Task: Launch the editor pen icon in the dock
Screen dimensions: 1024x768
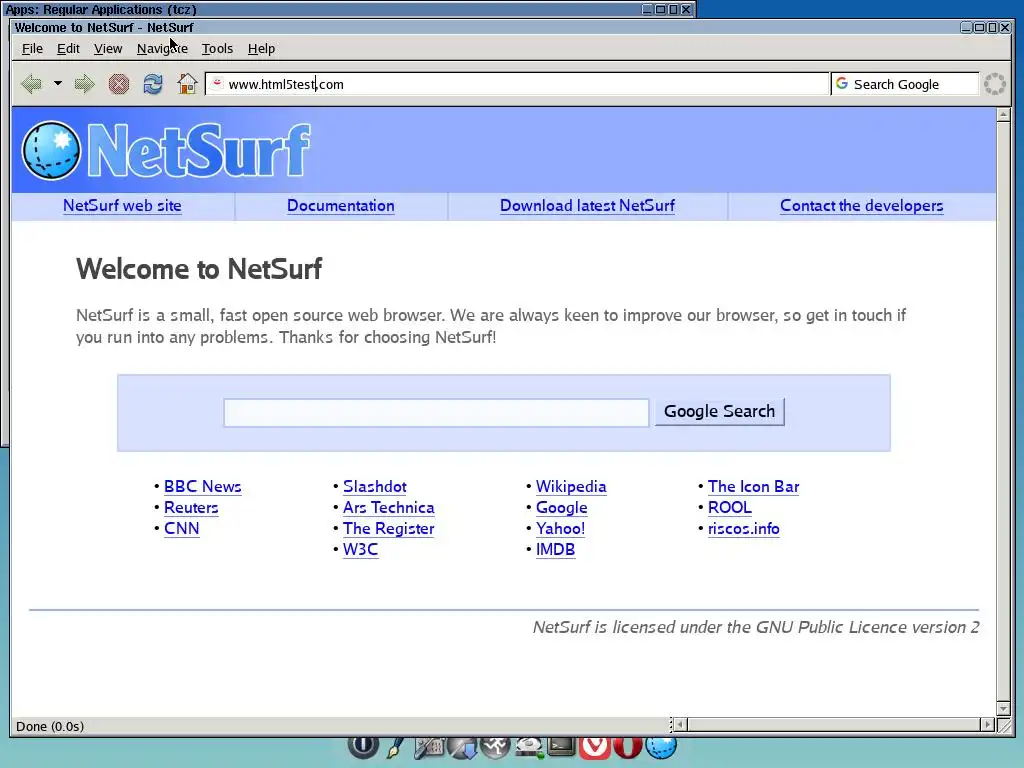Action: coord(395,747)
